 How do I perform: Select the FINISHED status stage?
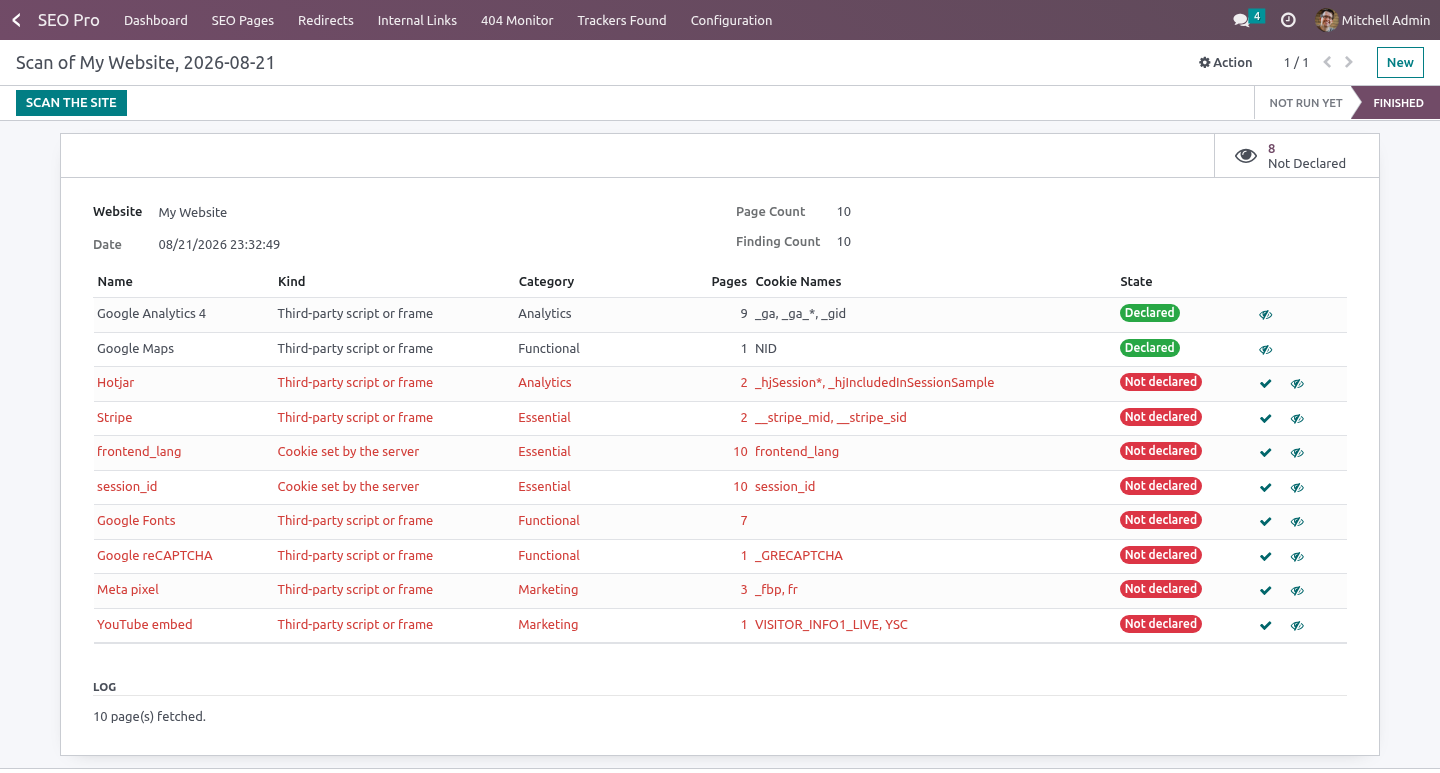click(1398, 103)
